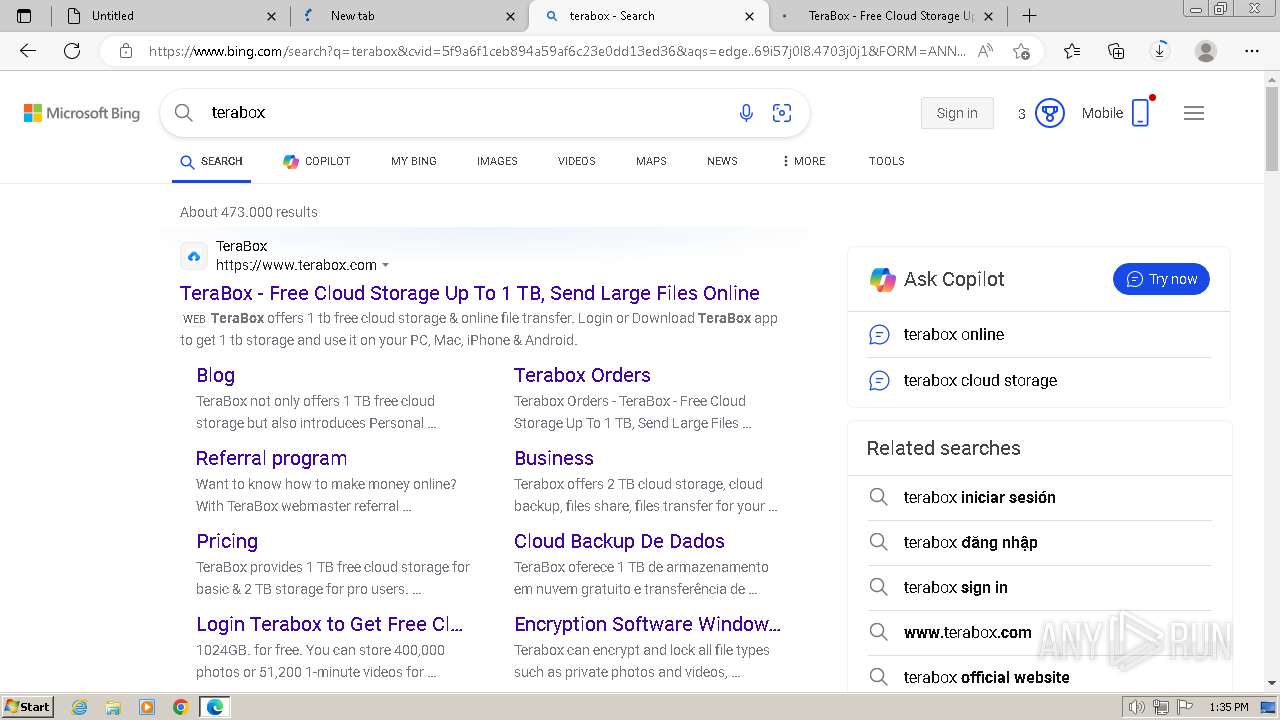This screenshot has width=1280, height=720.
Task: Click the search magnifier in Bing box
Action: pyautogui.click(x=184, y=113)
